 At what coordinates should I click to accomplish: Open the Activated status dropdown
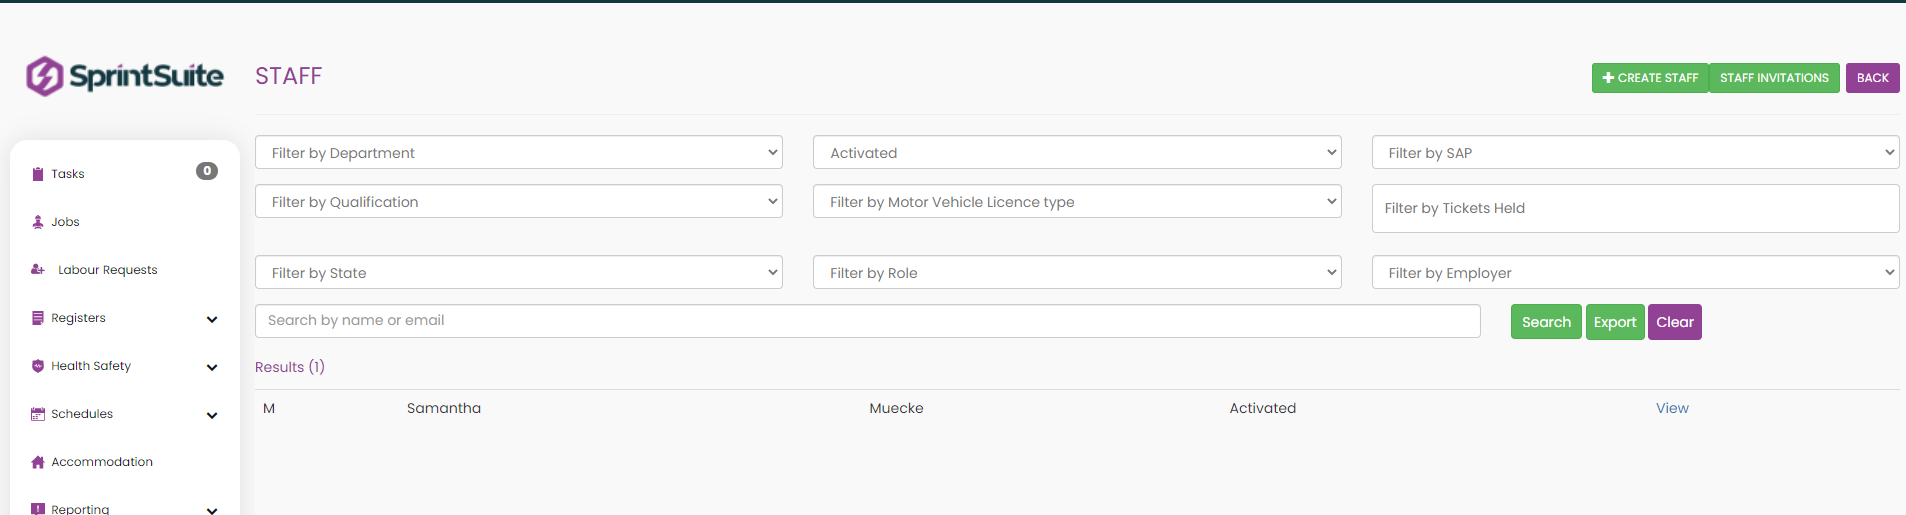[1076, 153]
